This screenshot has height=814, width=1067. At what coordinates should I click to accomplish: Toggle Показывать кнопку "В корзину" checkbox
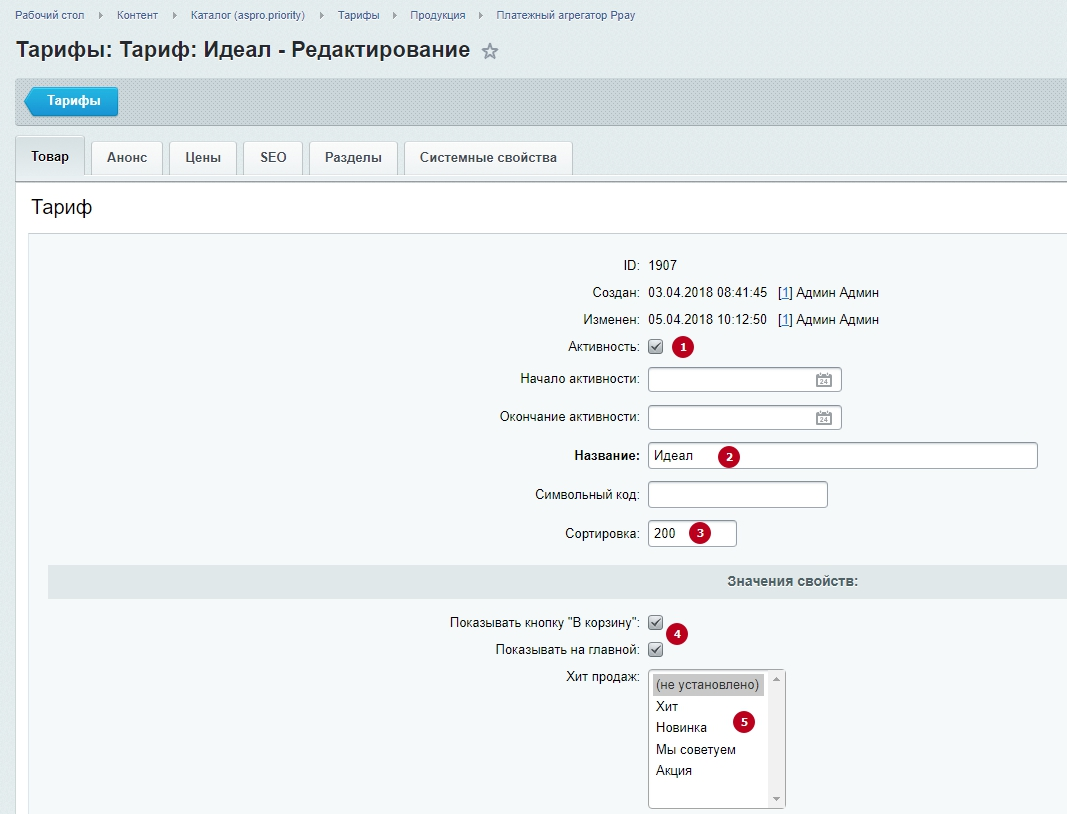[655, 622]
